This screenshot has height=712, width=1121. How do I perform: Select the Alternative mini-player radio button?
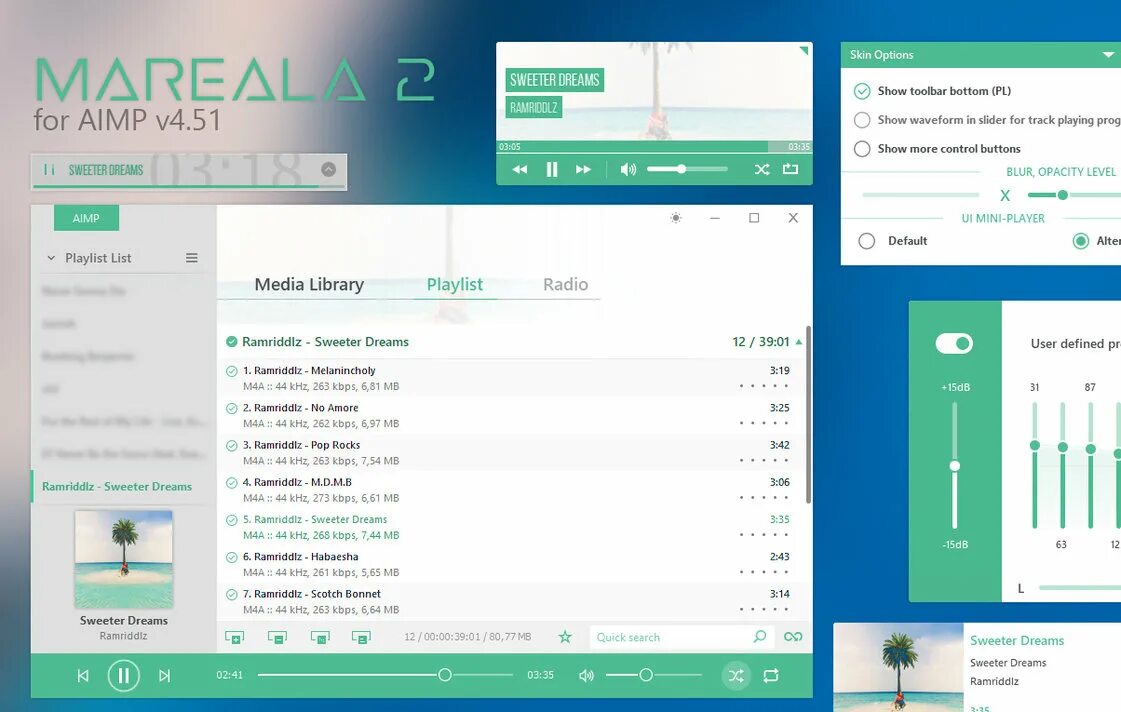click(x=1081, y=241)
